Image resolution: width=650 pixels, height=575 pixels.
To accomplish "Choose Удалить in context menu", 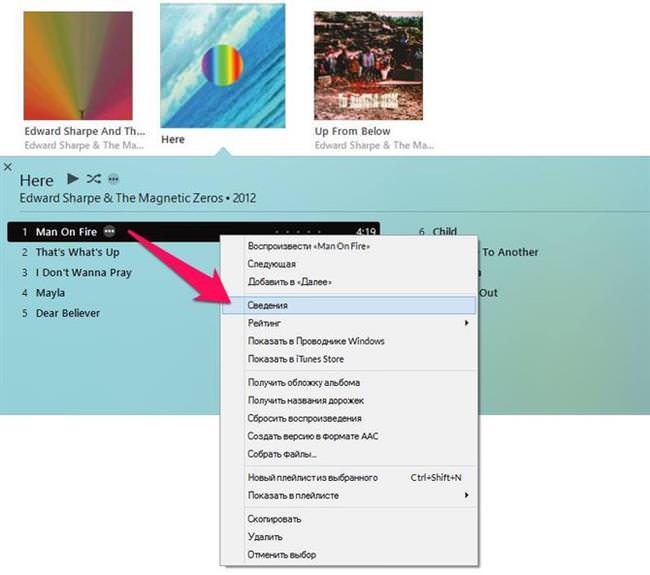I will coord(349,536).
